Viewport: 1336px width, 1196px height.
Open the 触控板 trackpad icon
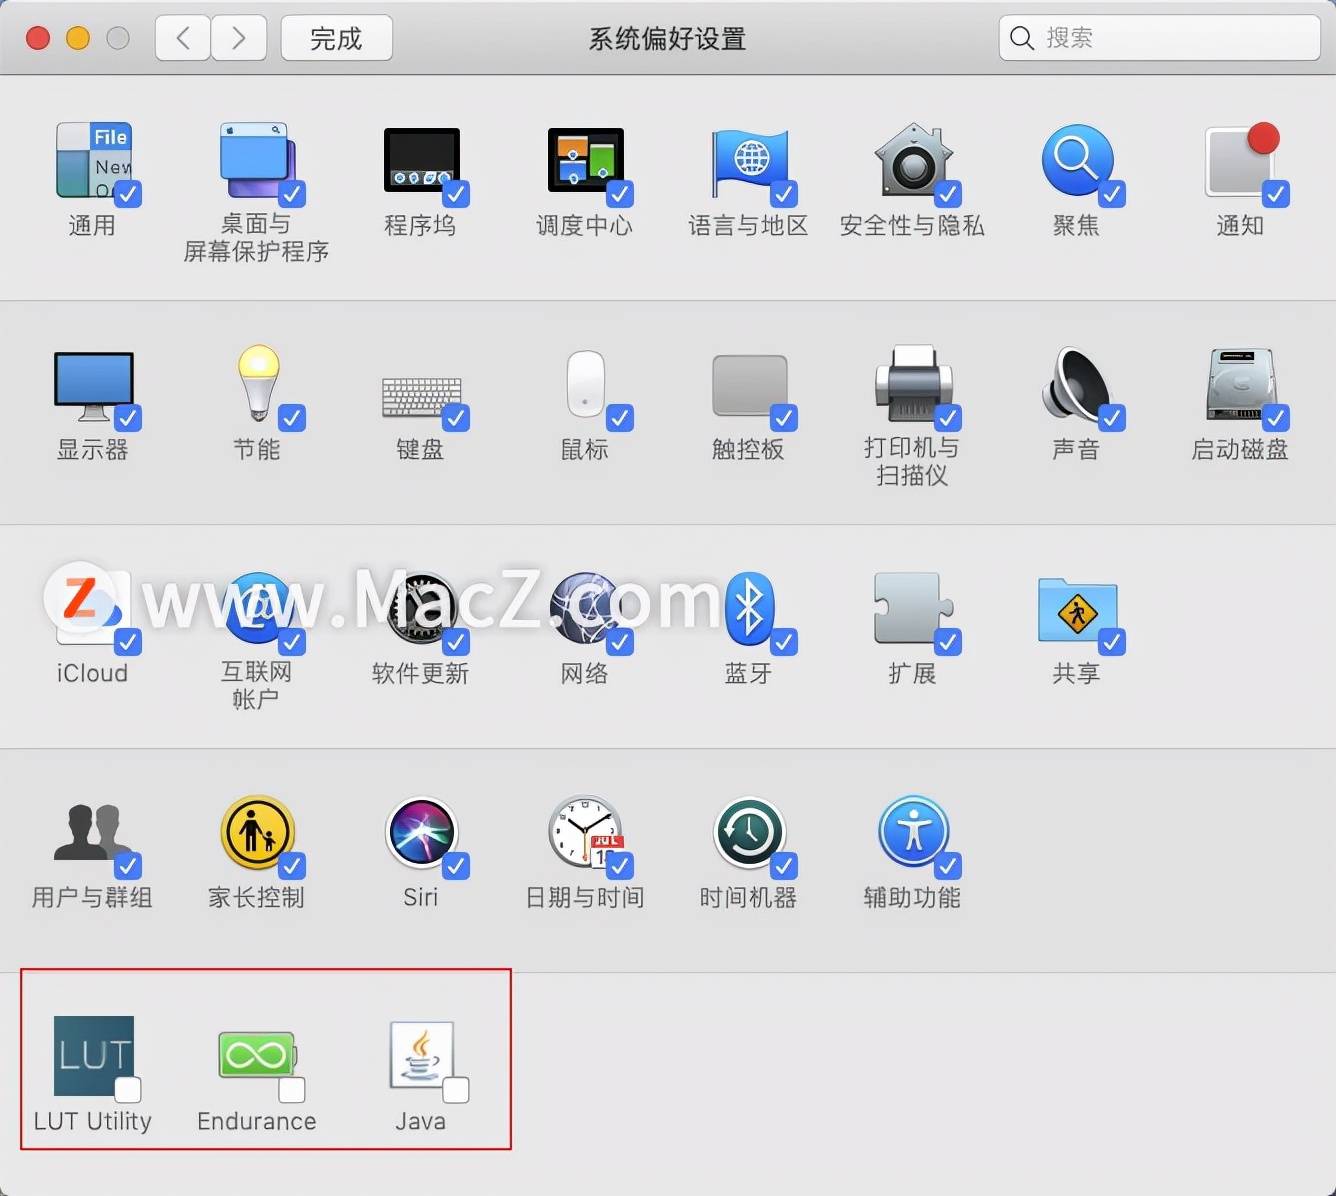749,385
